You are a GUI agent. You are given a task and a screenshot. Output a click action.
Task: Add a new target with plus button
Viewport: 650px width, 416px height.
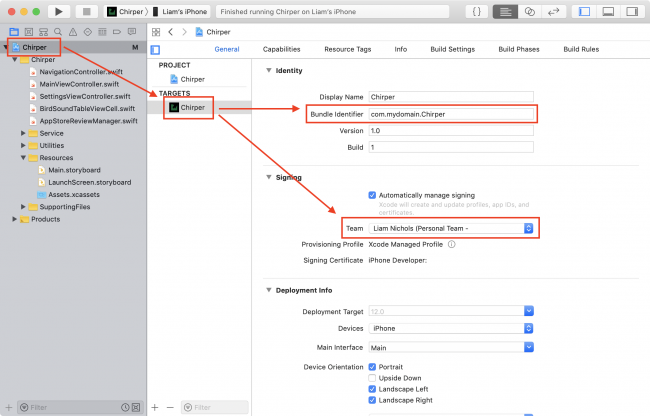(x=155, y=407)
